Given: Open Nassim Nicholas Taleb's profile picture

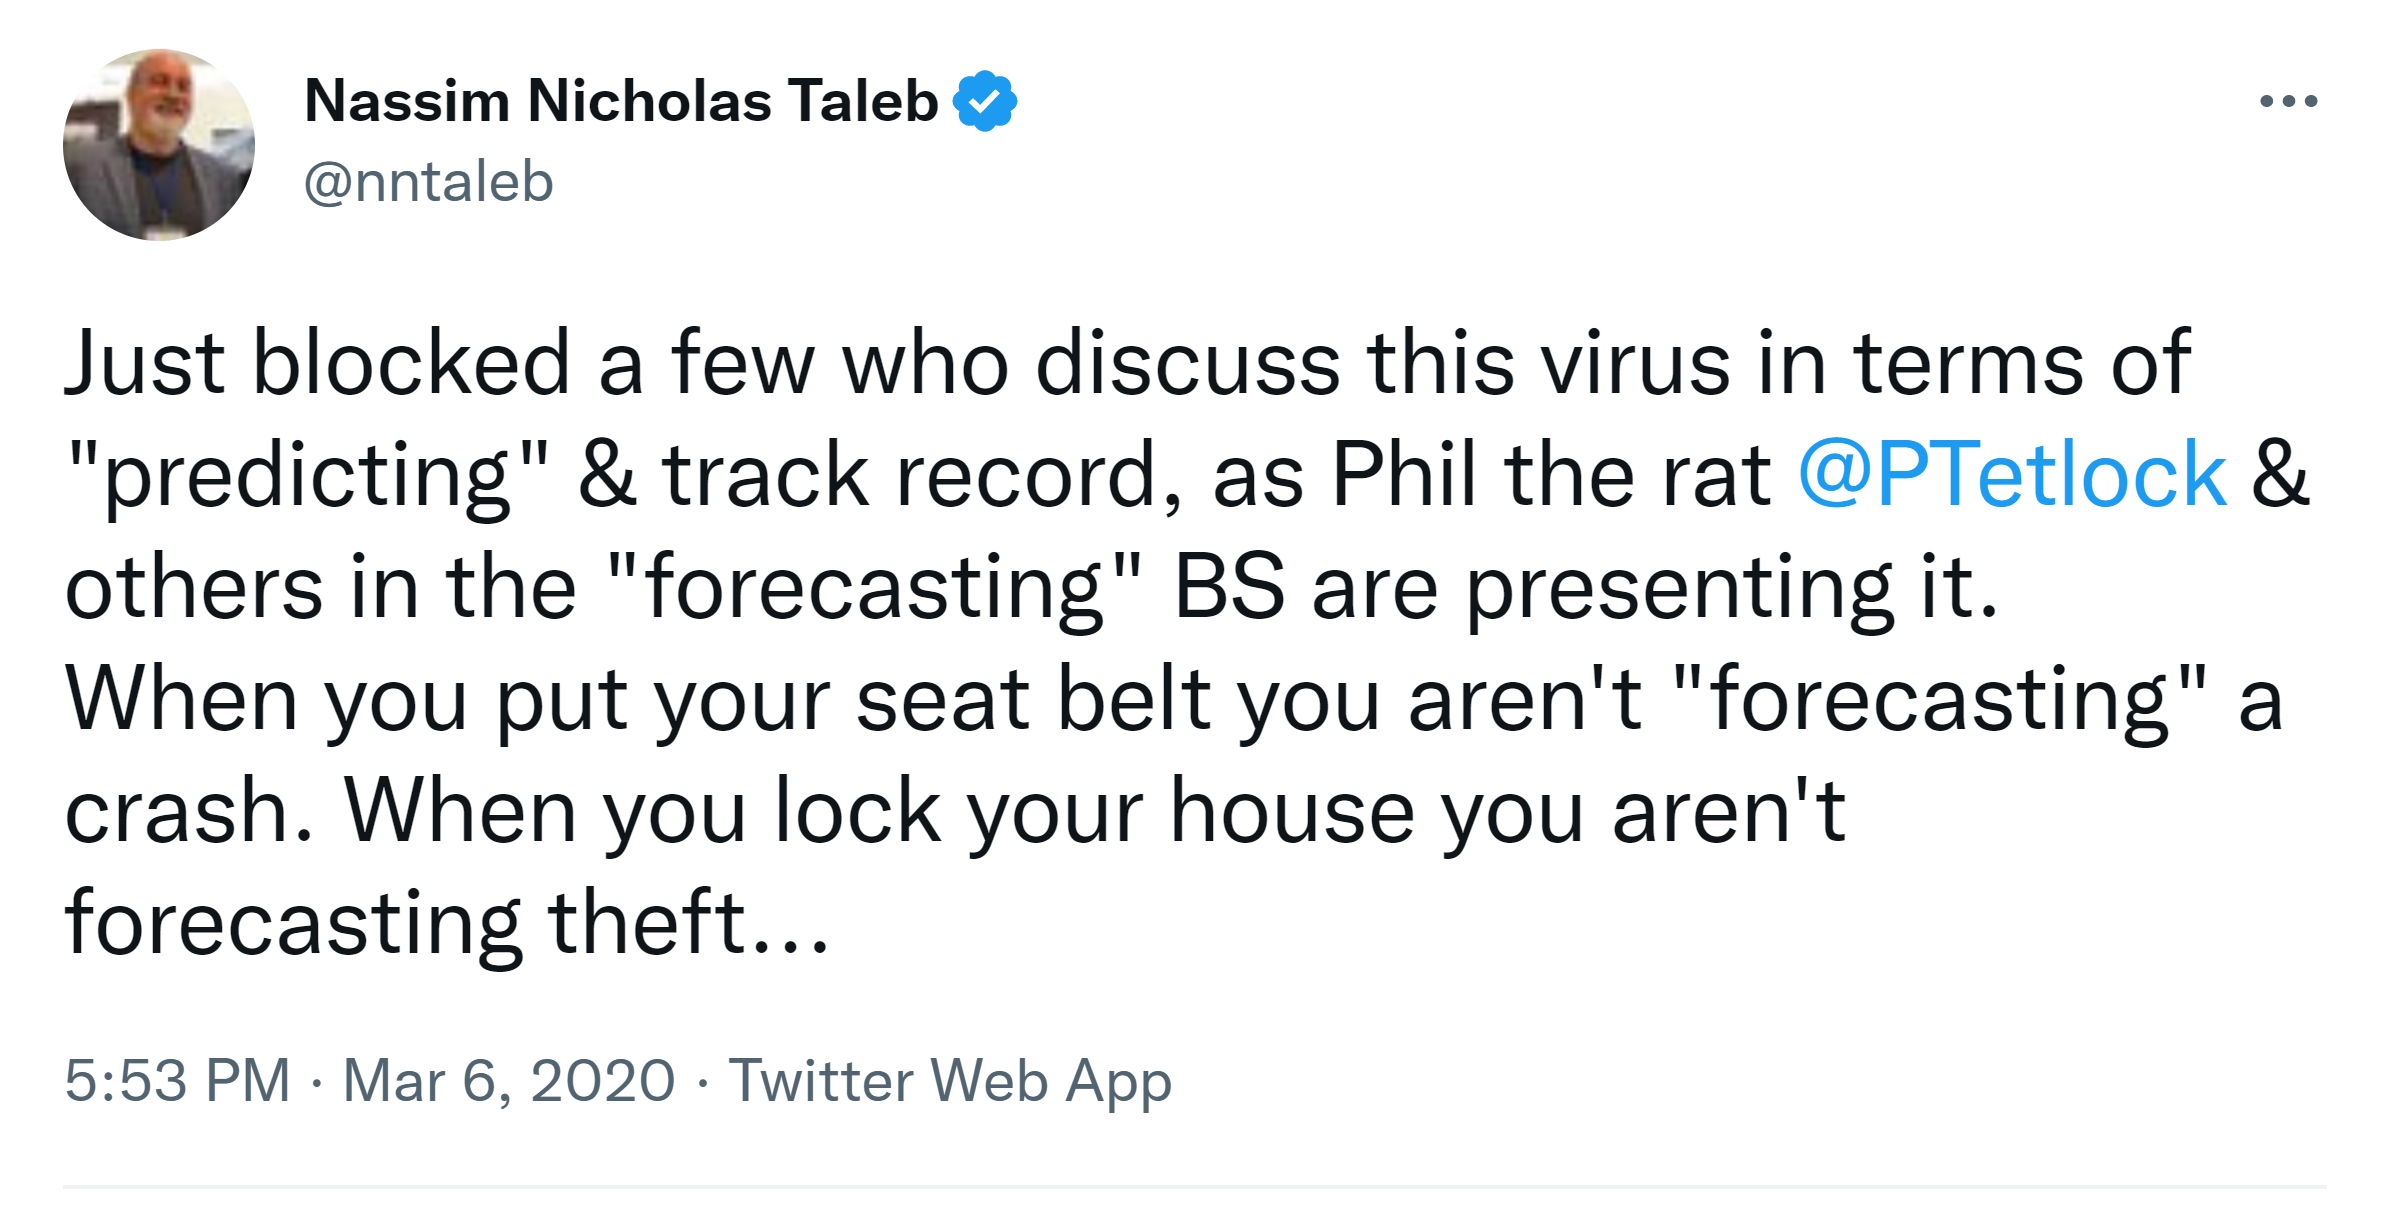Looking at the screenshot, I should (x=159, y=145).
